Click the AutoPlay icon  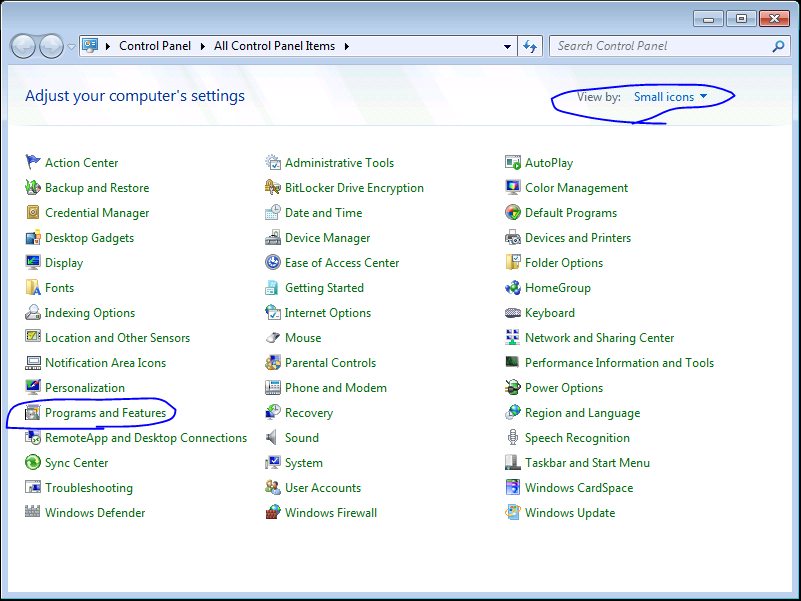coord(513,162)
